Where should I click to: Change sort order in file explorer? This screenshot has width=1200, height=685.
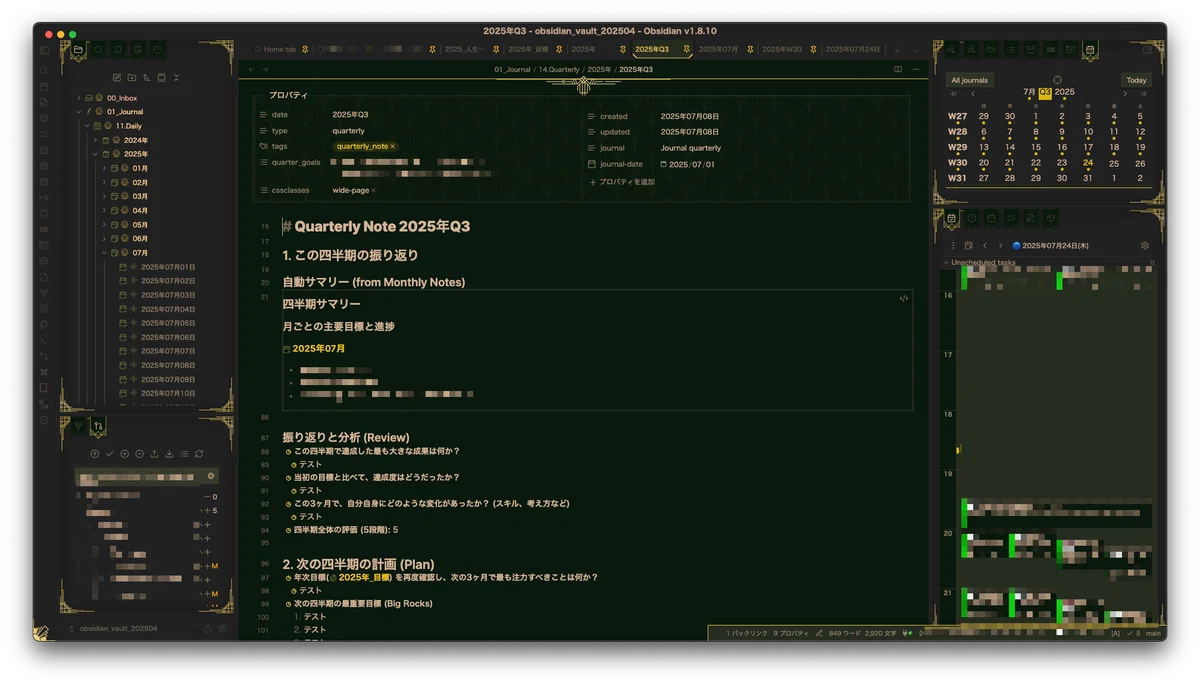coord(147,77)
